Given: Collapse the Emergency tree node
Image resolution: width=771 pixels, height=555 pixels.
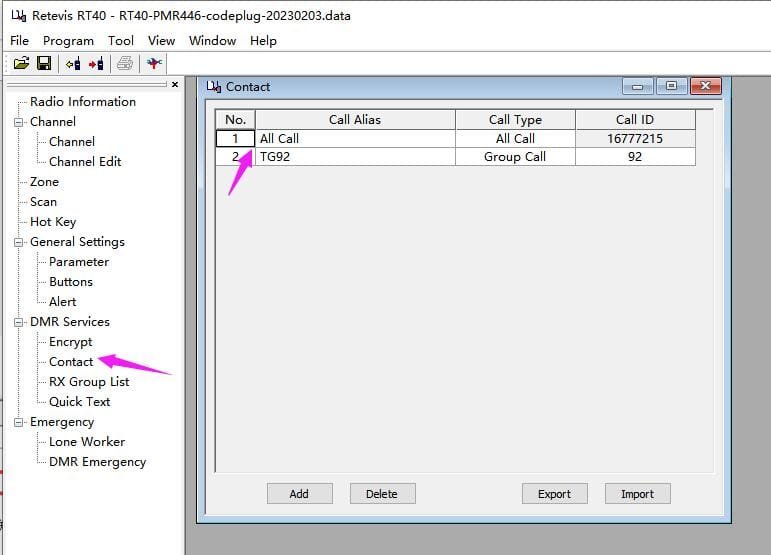Looking at the screenshot, I should pos(18,422).
